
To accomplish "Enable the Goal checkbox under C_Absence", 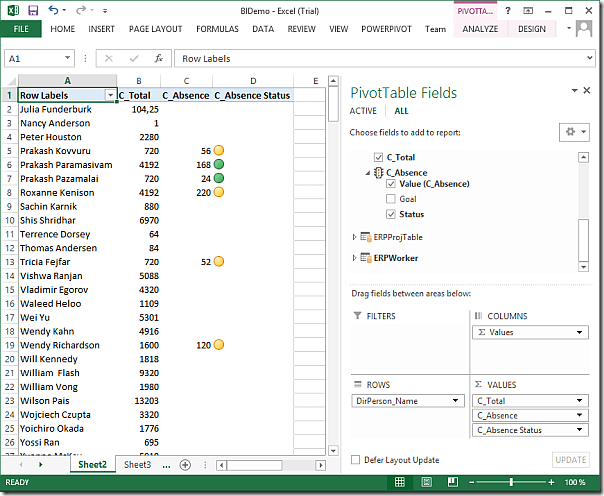I will [x=391, y=199].
